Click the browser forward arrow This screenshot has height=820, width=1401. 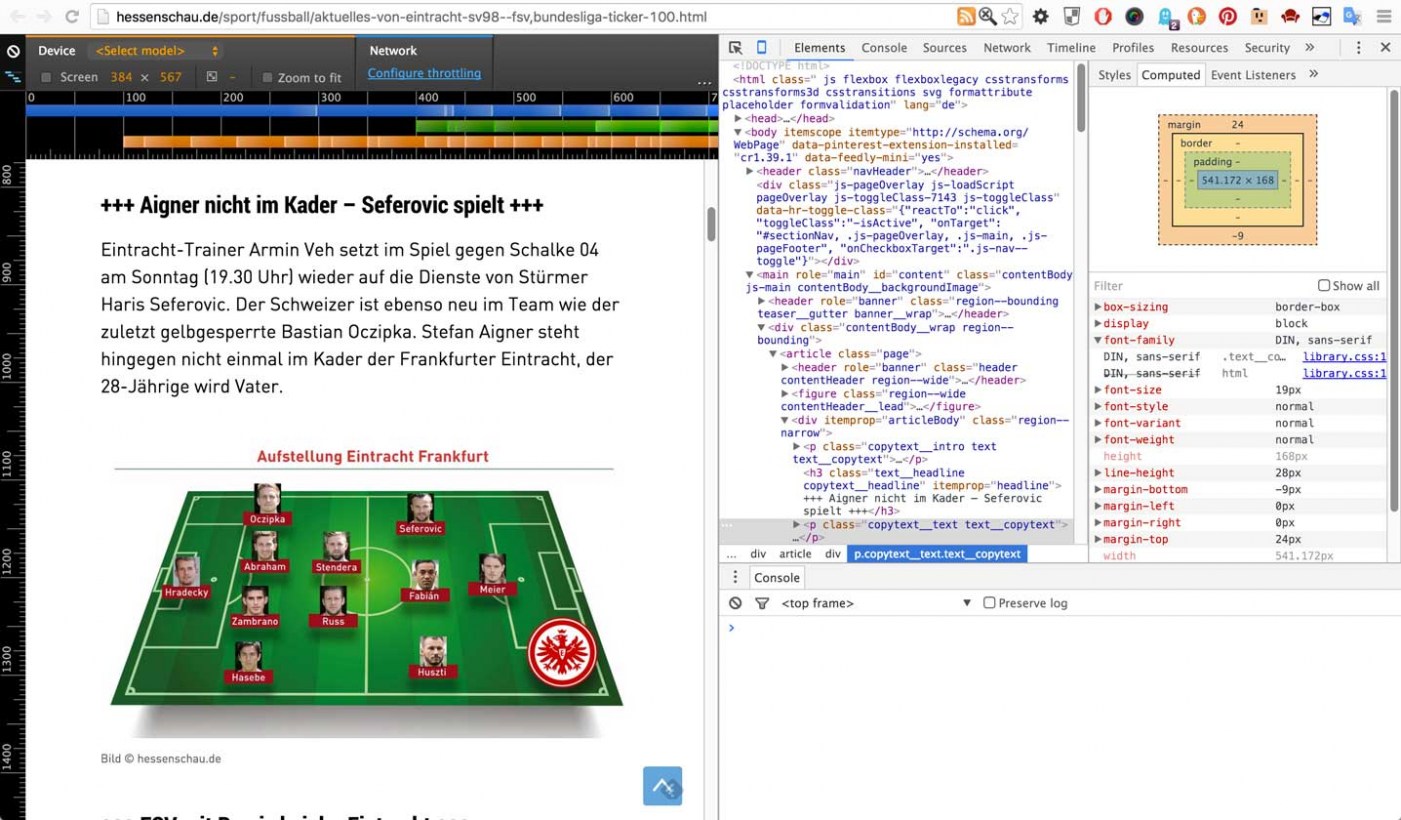[x=44, y=16]
